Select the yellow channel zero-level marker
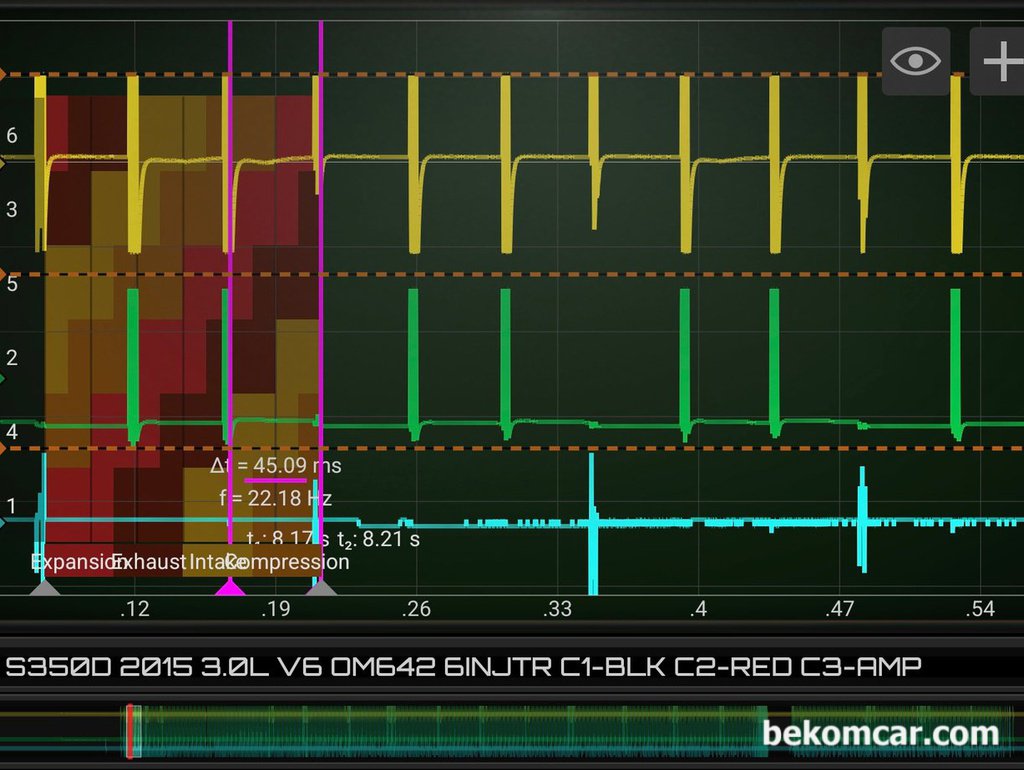1024x770 pixels. [3, 163]
